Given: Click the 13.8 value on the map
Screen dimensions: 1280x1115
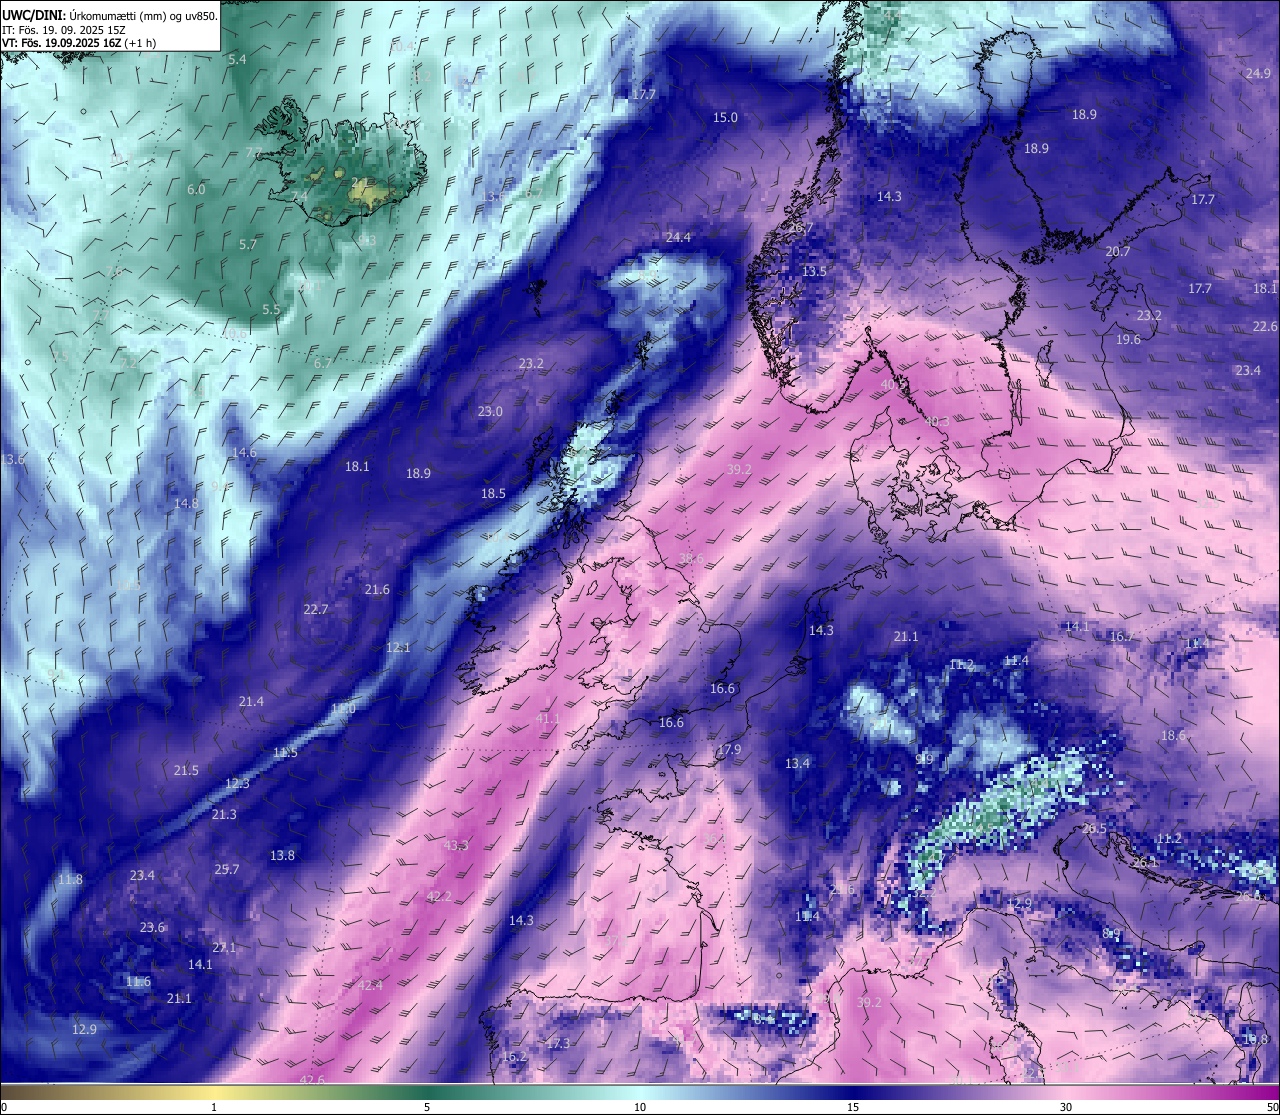Looking at the screenshot, I should (283, 856).
